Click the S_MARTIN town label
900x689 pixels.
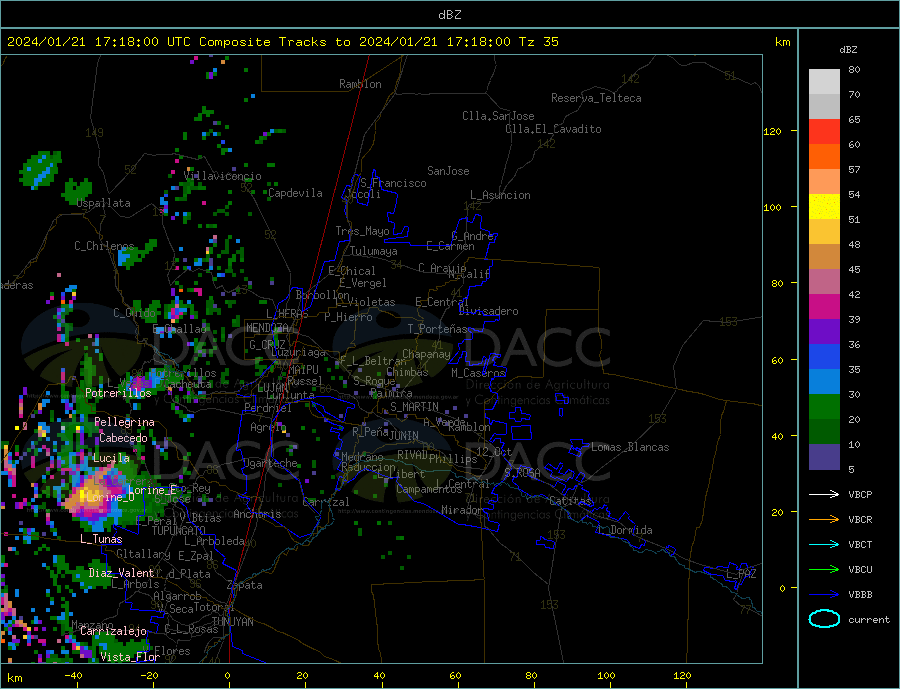coord(414,407)
